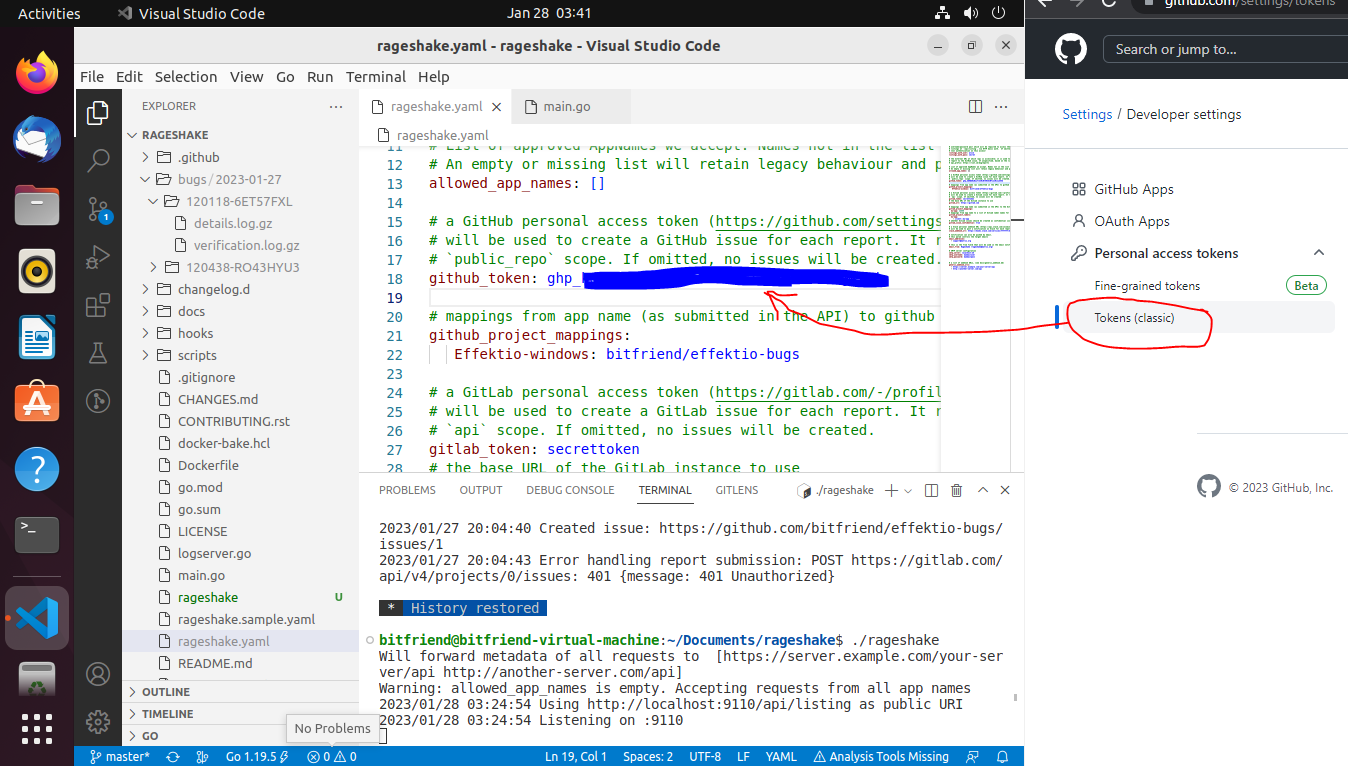
Task: Click the Settings breadcrumb link
Action: (x=1087, y=113)
